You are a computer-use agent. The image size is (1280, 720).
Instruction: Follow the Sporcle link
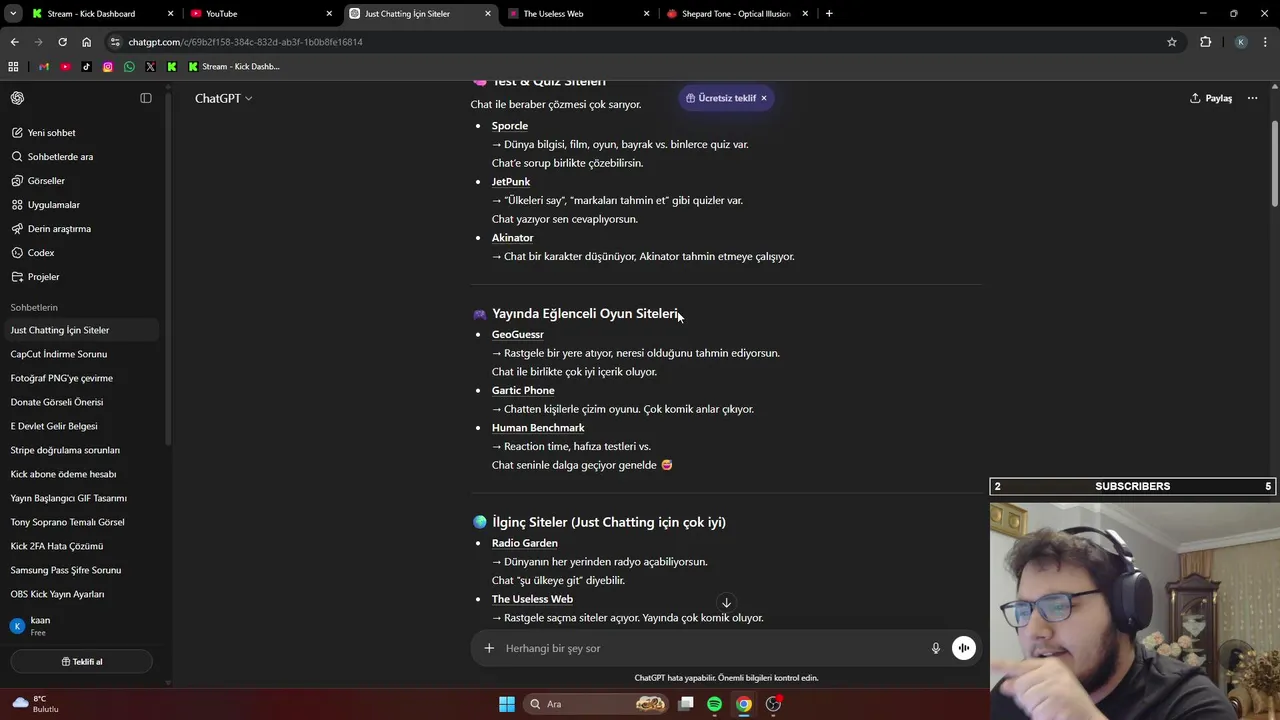pyautogui.click(x=509, y=126)
